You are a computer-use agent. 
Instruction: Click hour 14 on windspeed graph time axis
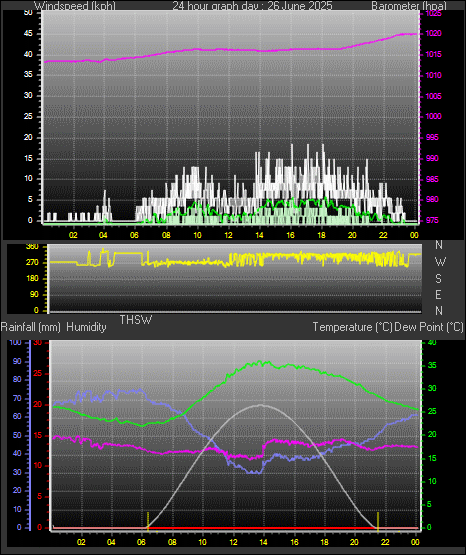[x=259, y=235]
